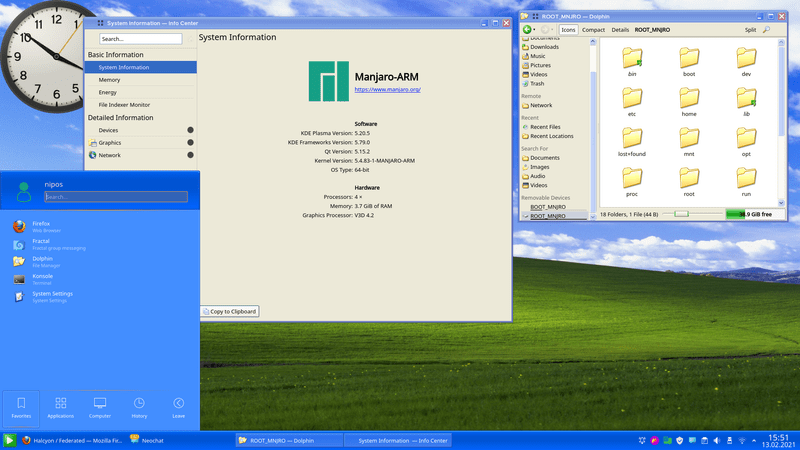
Task: Select Memory in Info Center sidebar
Action: pos(141,80)
